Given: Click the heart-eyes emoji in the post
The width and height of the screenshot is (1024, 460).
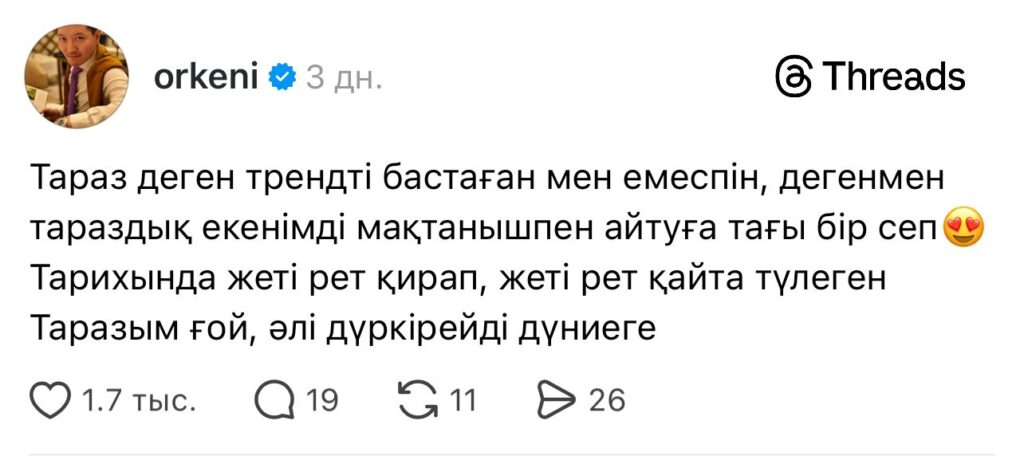Looking at the screenshot, I should pyautogui.click(x=963, y=229).
